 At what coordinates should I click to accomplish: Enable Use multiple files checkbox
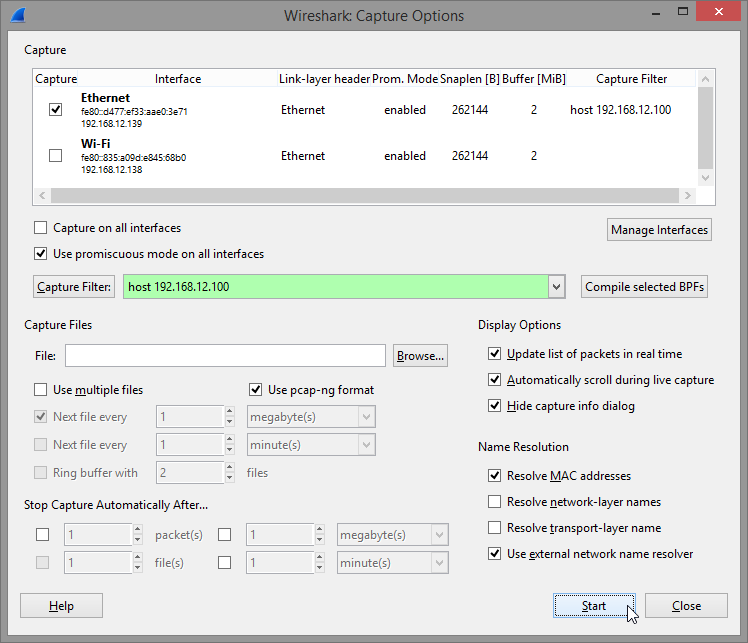[41, 390]
